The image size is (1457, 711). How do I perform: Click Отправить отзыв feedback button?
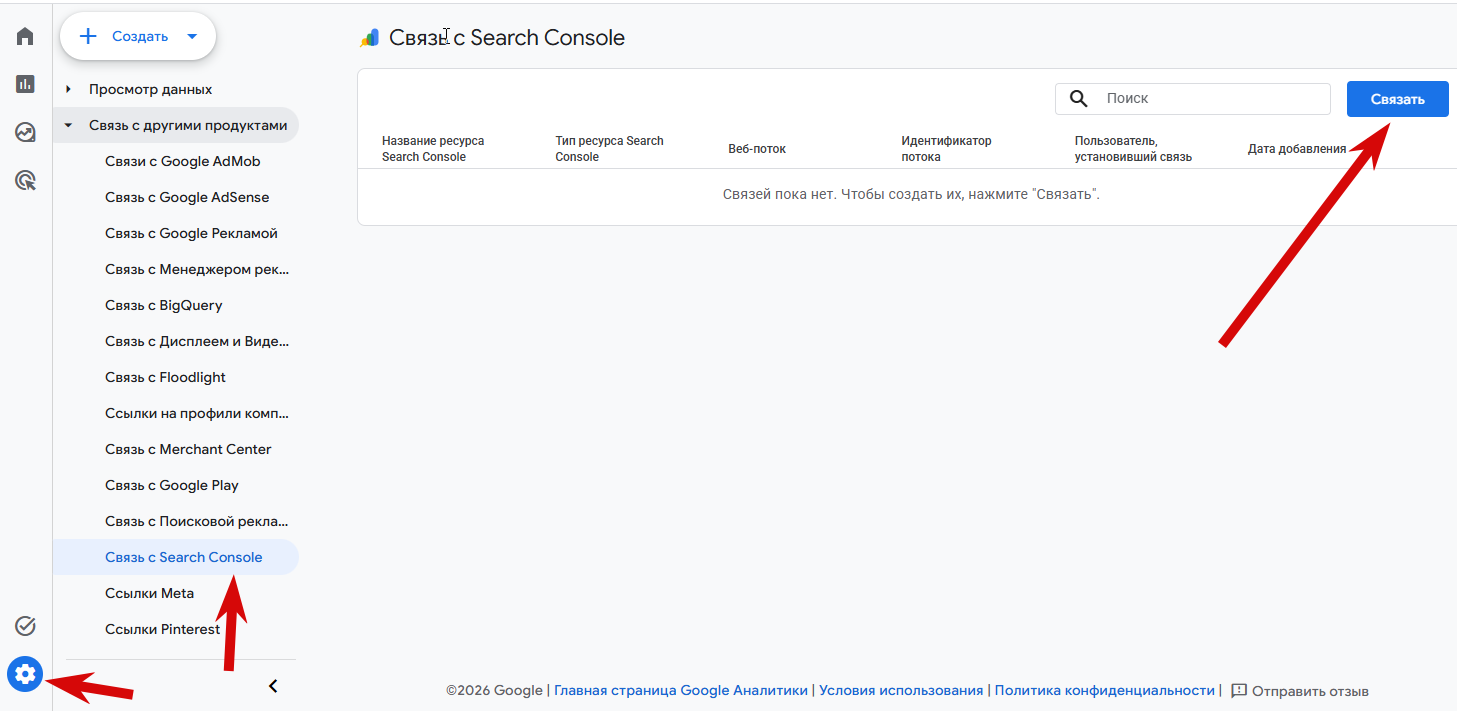pyautogui.click(x=1299, y=690)
